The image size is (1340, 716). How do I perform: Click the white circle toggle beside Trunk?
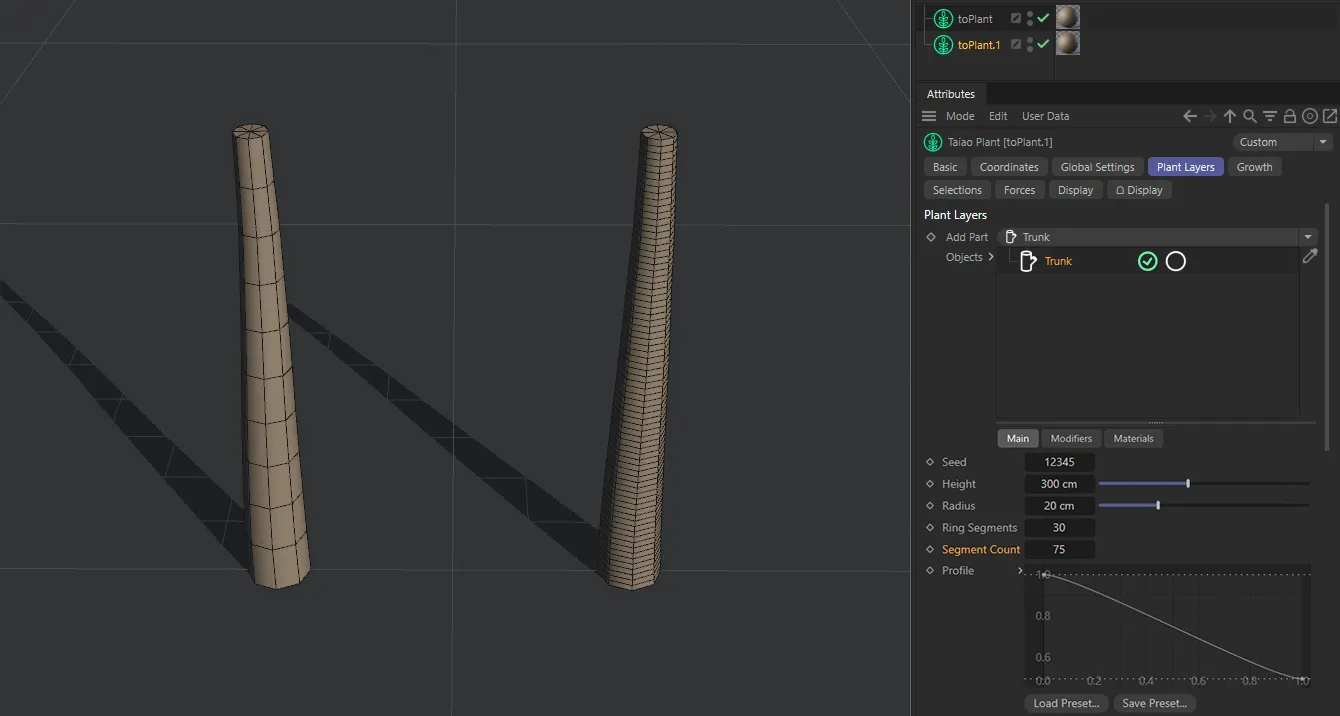[x=1176, y=261]
